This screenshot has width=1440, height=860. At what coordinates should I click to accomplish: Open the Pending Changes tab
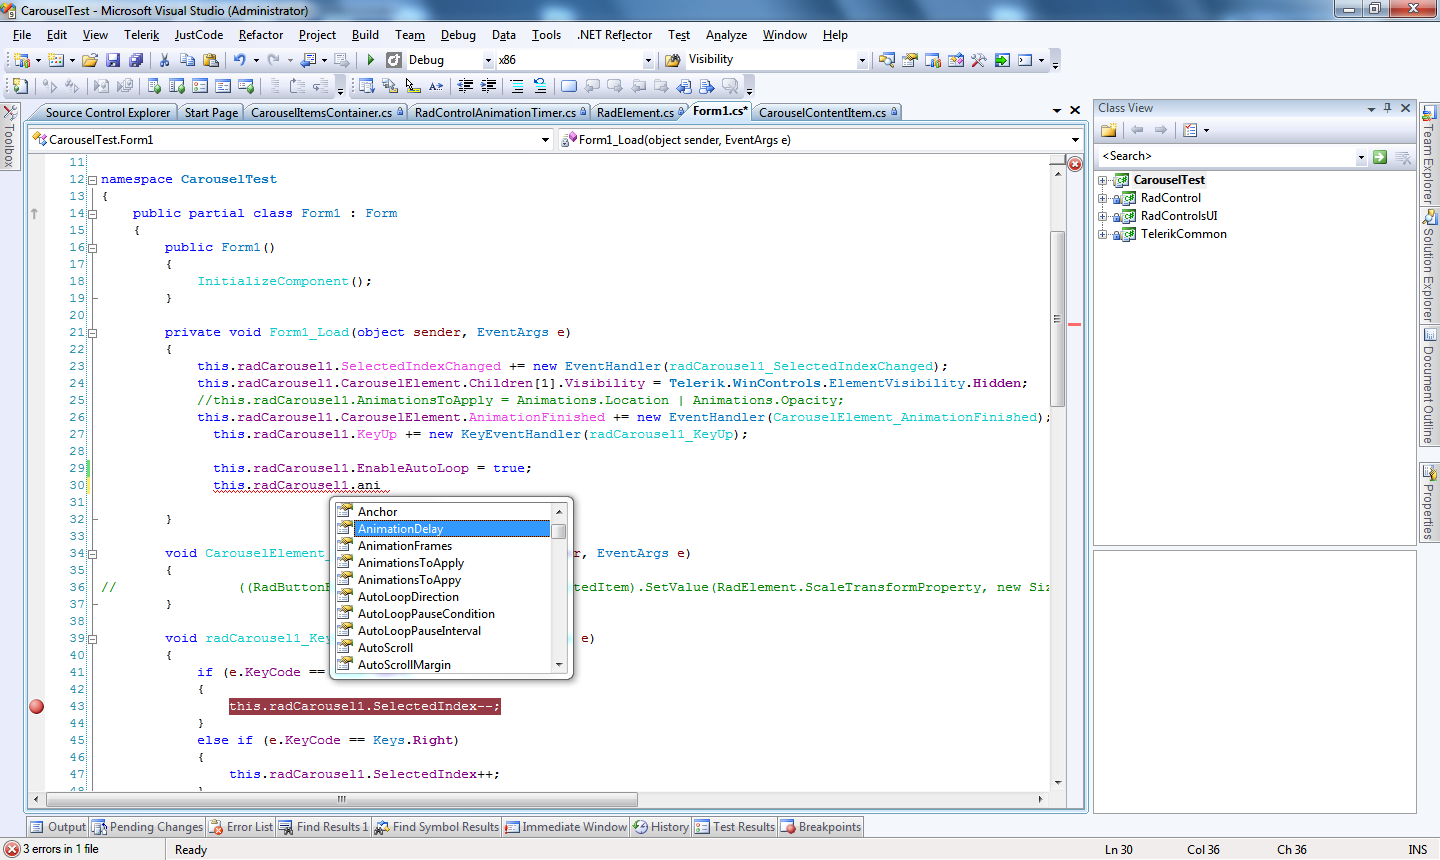tap(147, 827)
